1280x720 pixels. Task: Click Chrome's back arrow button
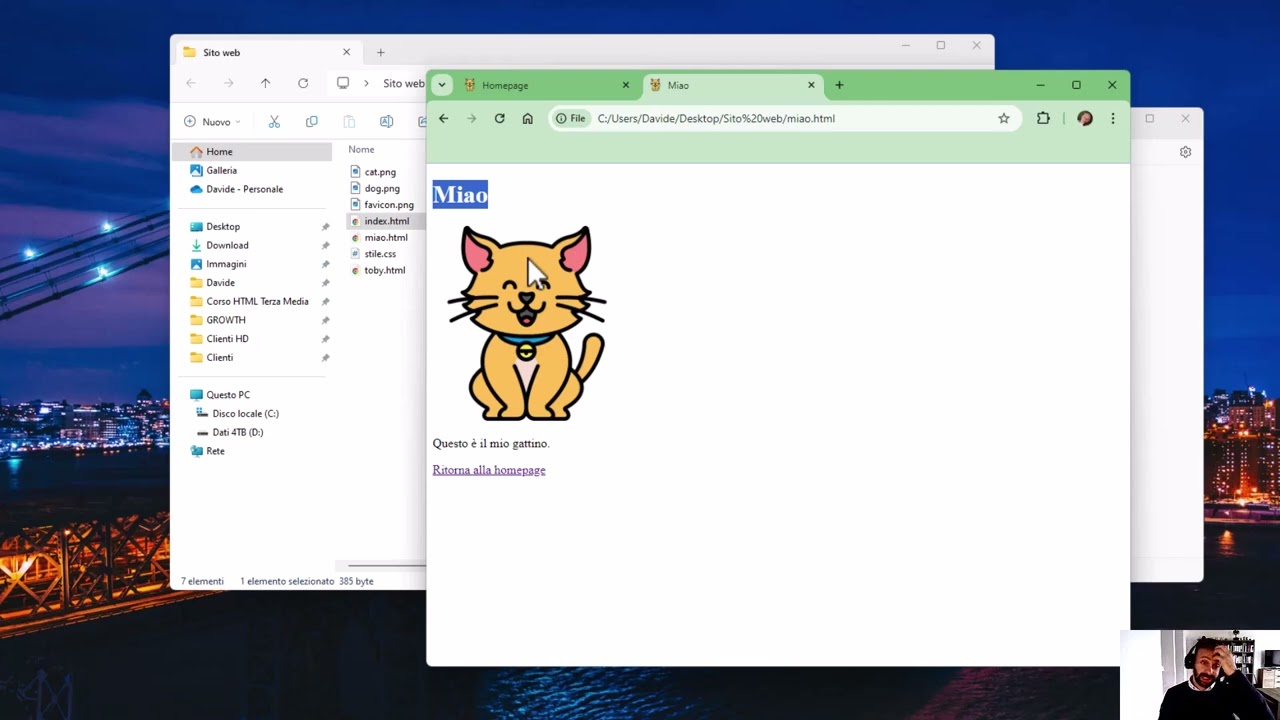[x=443, y=118]
